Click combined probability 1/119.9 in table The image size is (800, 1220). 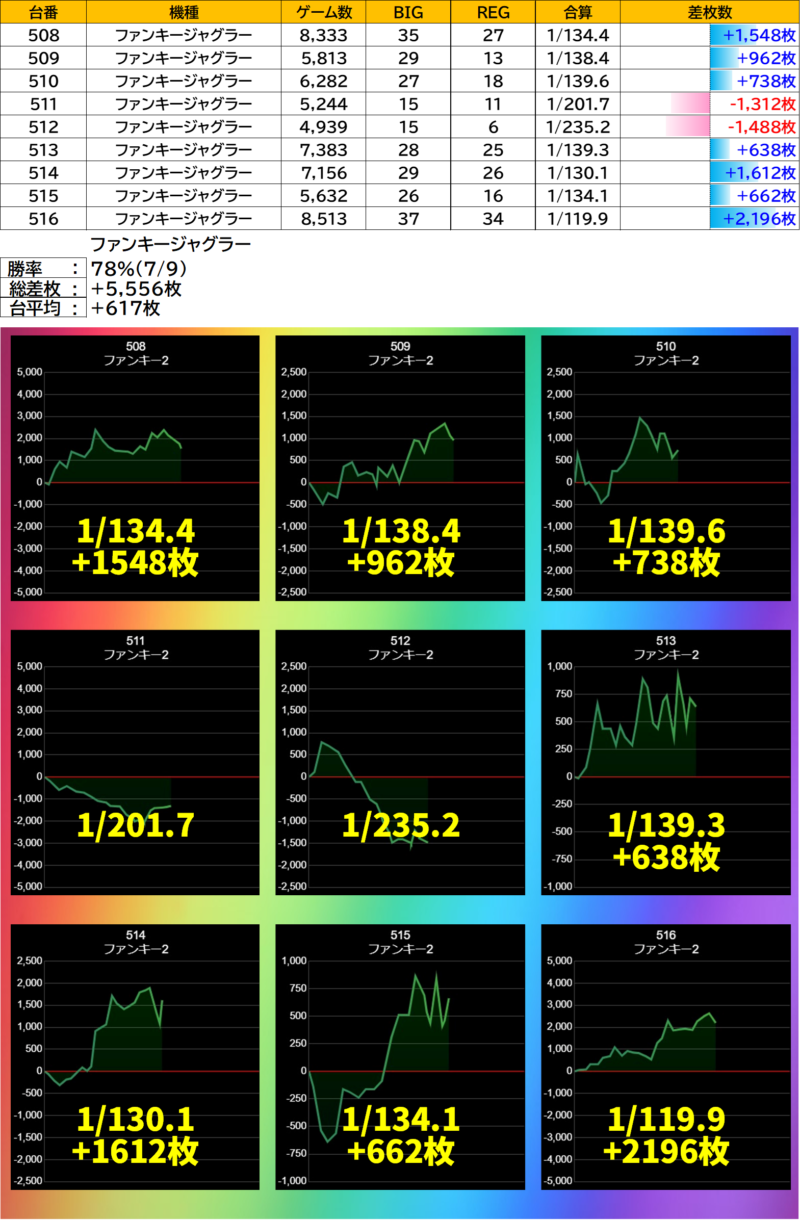tap(577, 218)
